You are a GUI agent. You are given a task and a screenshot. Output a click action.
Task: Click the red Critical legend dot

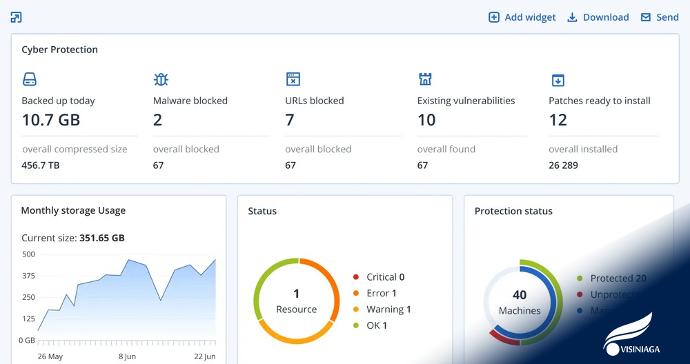coord(356,277)
